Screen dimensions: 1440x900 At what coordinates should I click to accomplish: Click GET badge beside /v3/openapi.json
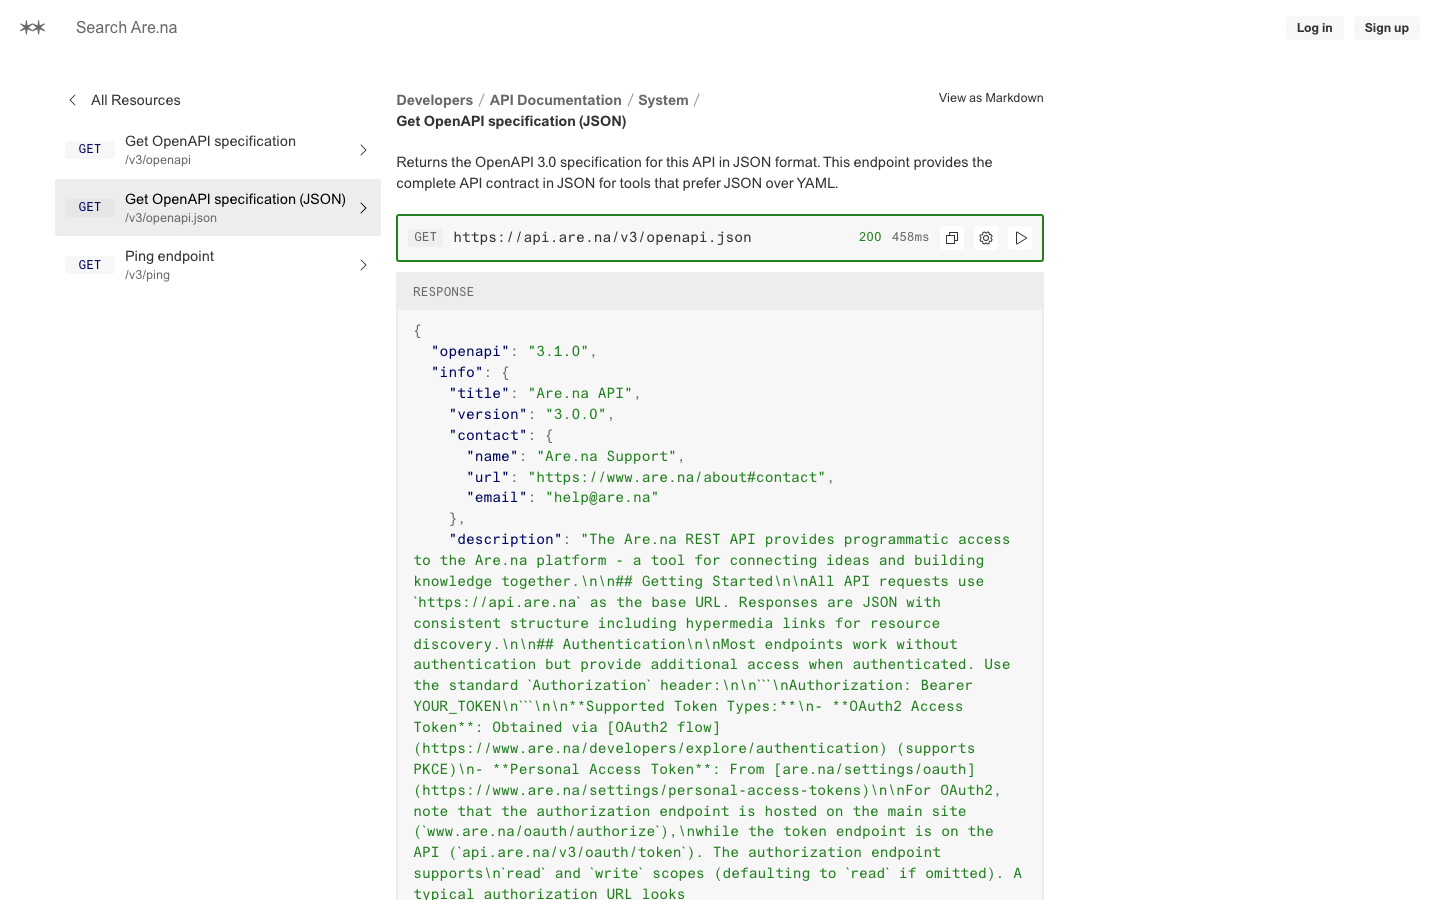[90, 207]
